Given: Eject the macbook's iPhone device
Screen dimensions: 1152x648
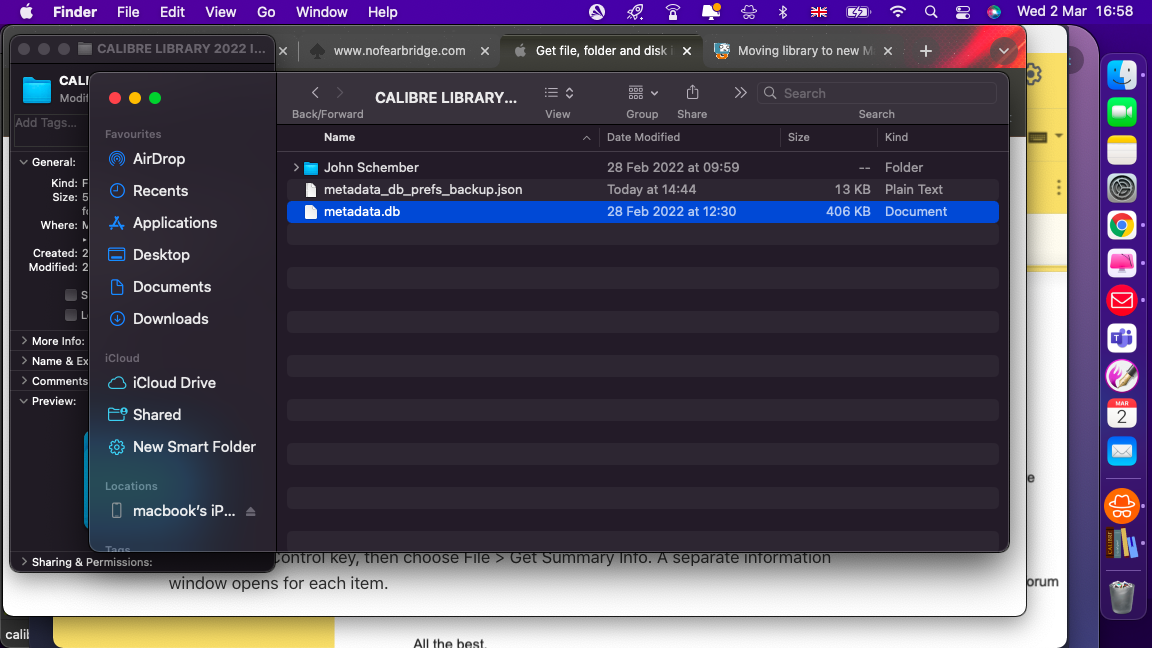Looking at the screenshot, I should (x=251, y=511).
